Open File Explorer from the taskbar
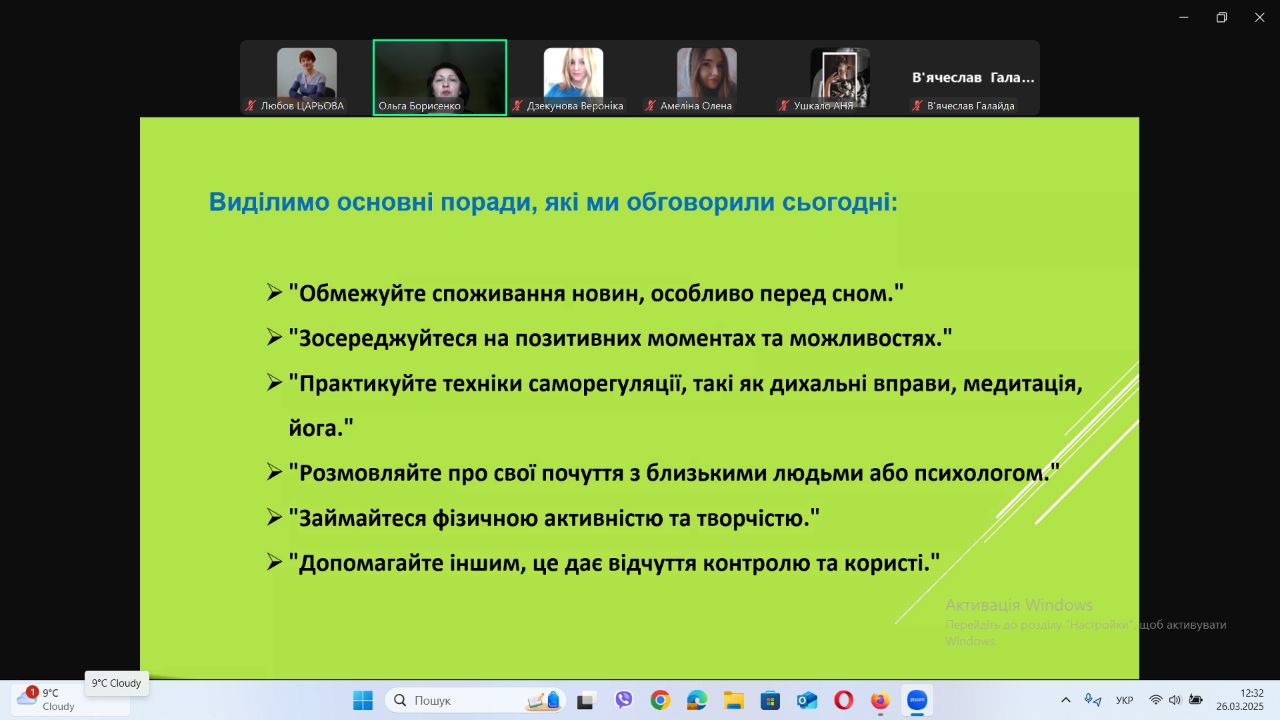The height and width of the screenshot is (720, 1280). tap(733, 700)
